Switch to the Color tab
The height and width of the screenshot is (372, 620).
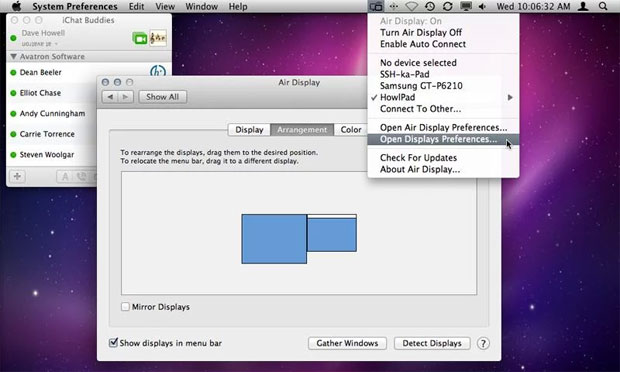coord(351,130)
